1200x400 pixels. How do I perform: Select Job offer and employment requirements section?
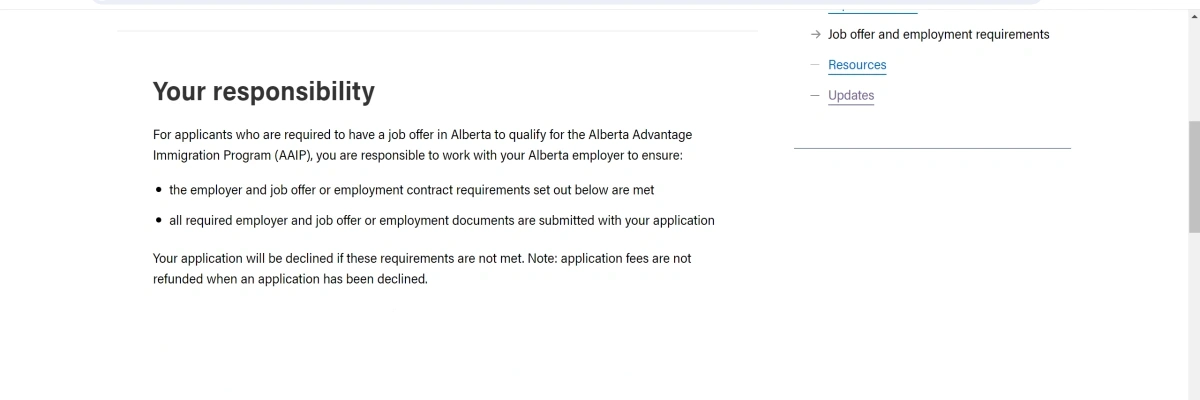[939, 34]
